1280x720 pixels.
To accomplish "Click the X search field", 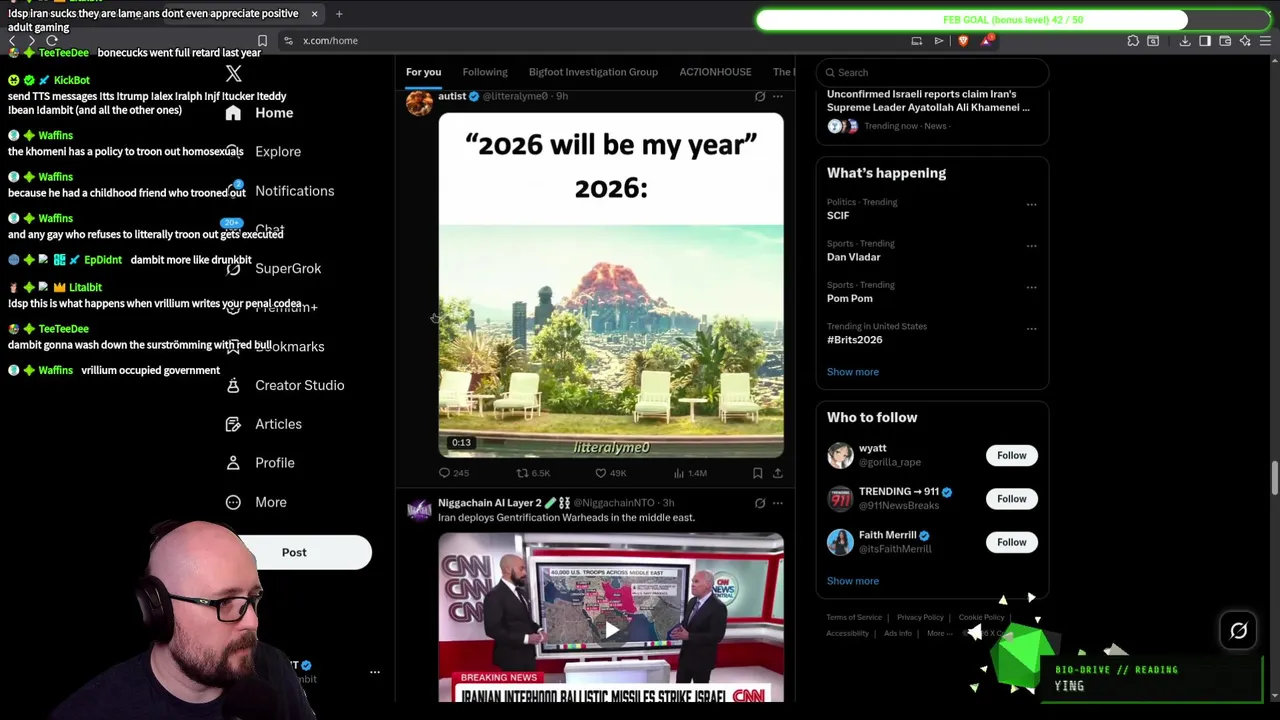I will tap(932, 72).
